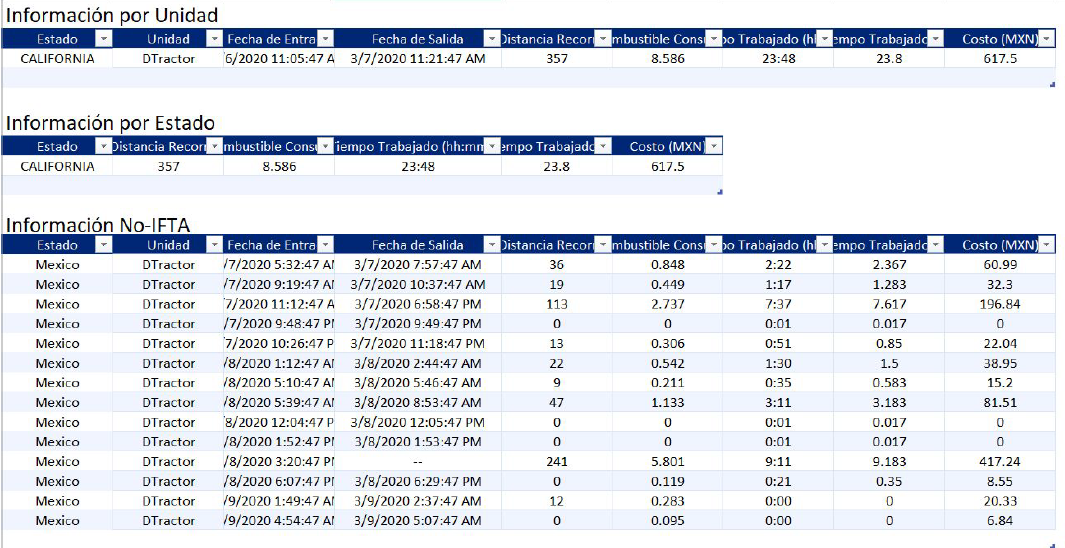Screen dimensions: 1065x548
Task: Select decimal time cell '7.617'
Action: coord(889,304)
